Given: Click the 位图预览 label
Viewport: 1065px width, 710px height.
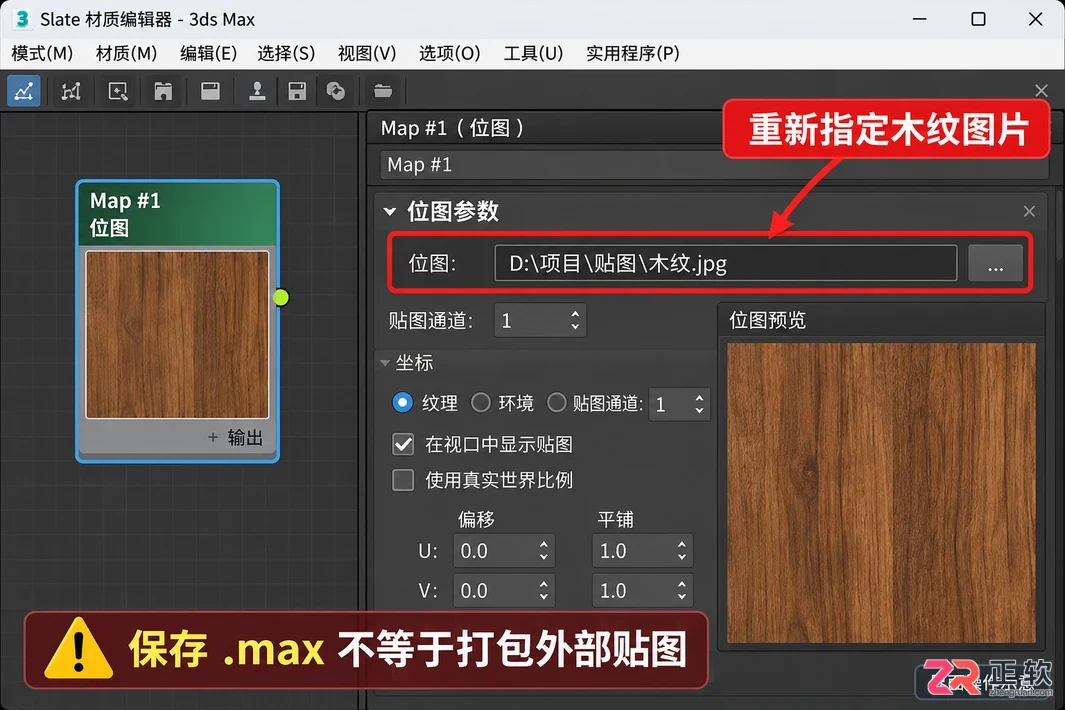Looking at the screenshot, I should coord(768,320).
